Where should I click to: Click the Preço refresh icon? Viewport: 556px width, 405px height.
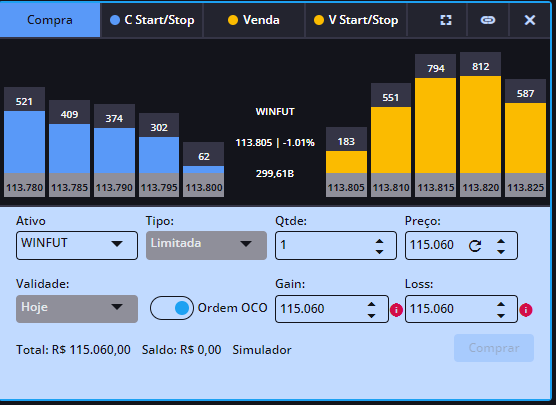[x=475, y=245]
